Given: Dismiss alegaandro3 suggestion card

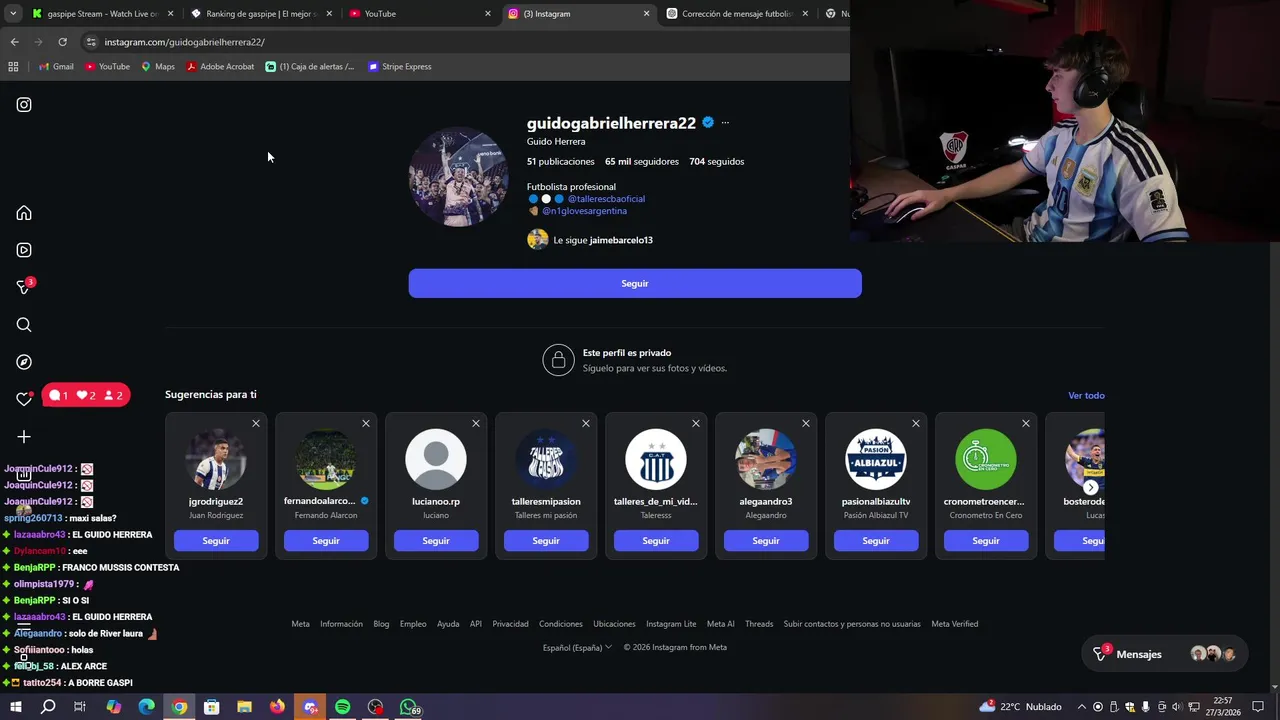Looking at the screenshot, I should (806, 424).
